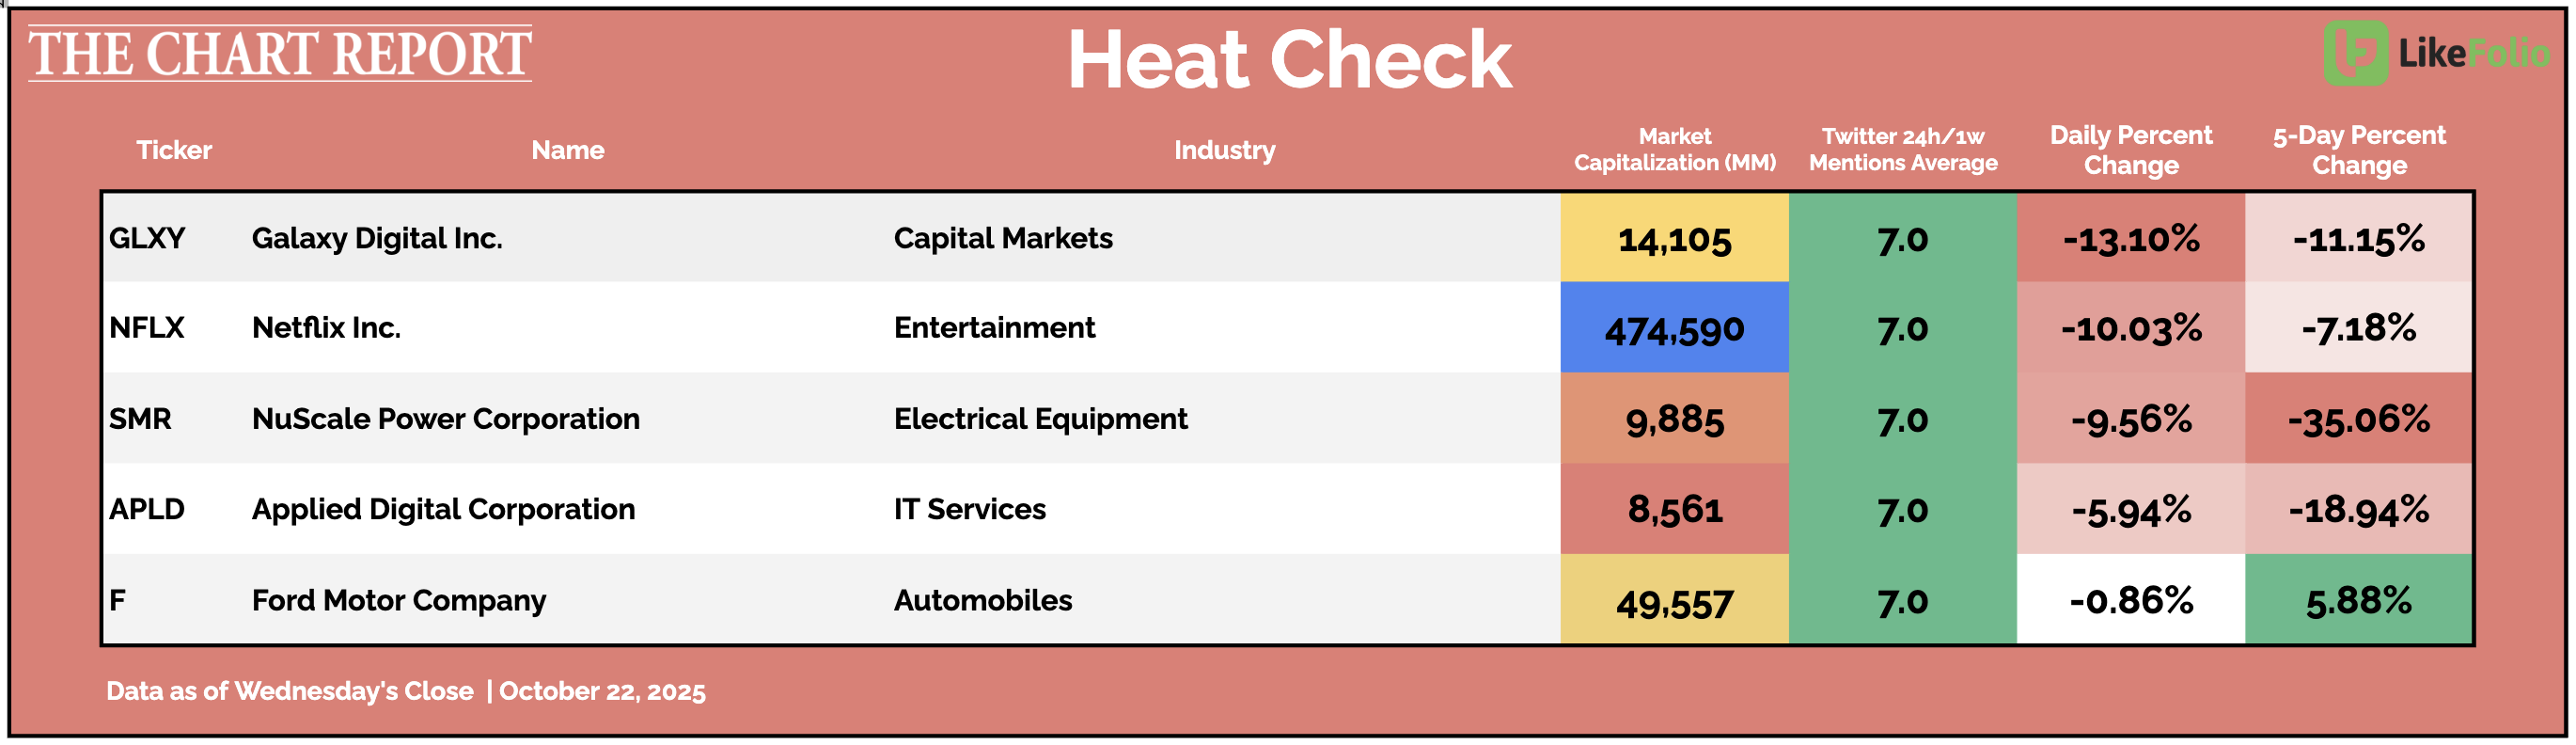Click the green LikeFolio logo icon
The height and width of the screenshot is (745, 2576).
(x=2355, y=52)
